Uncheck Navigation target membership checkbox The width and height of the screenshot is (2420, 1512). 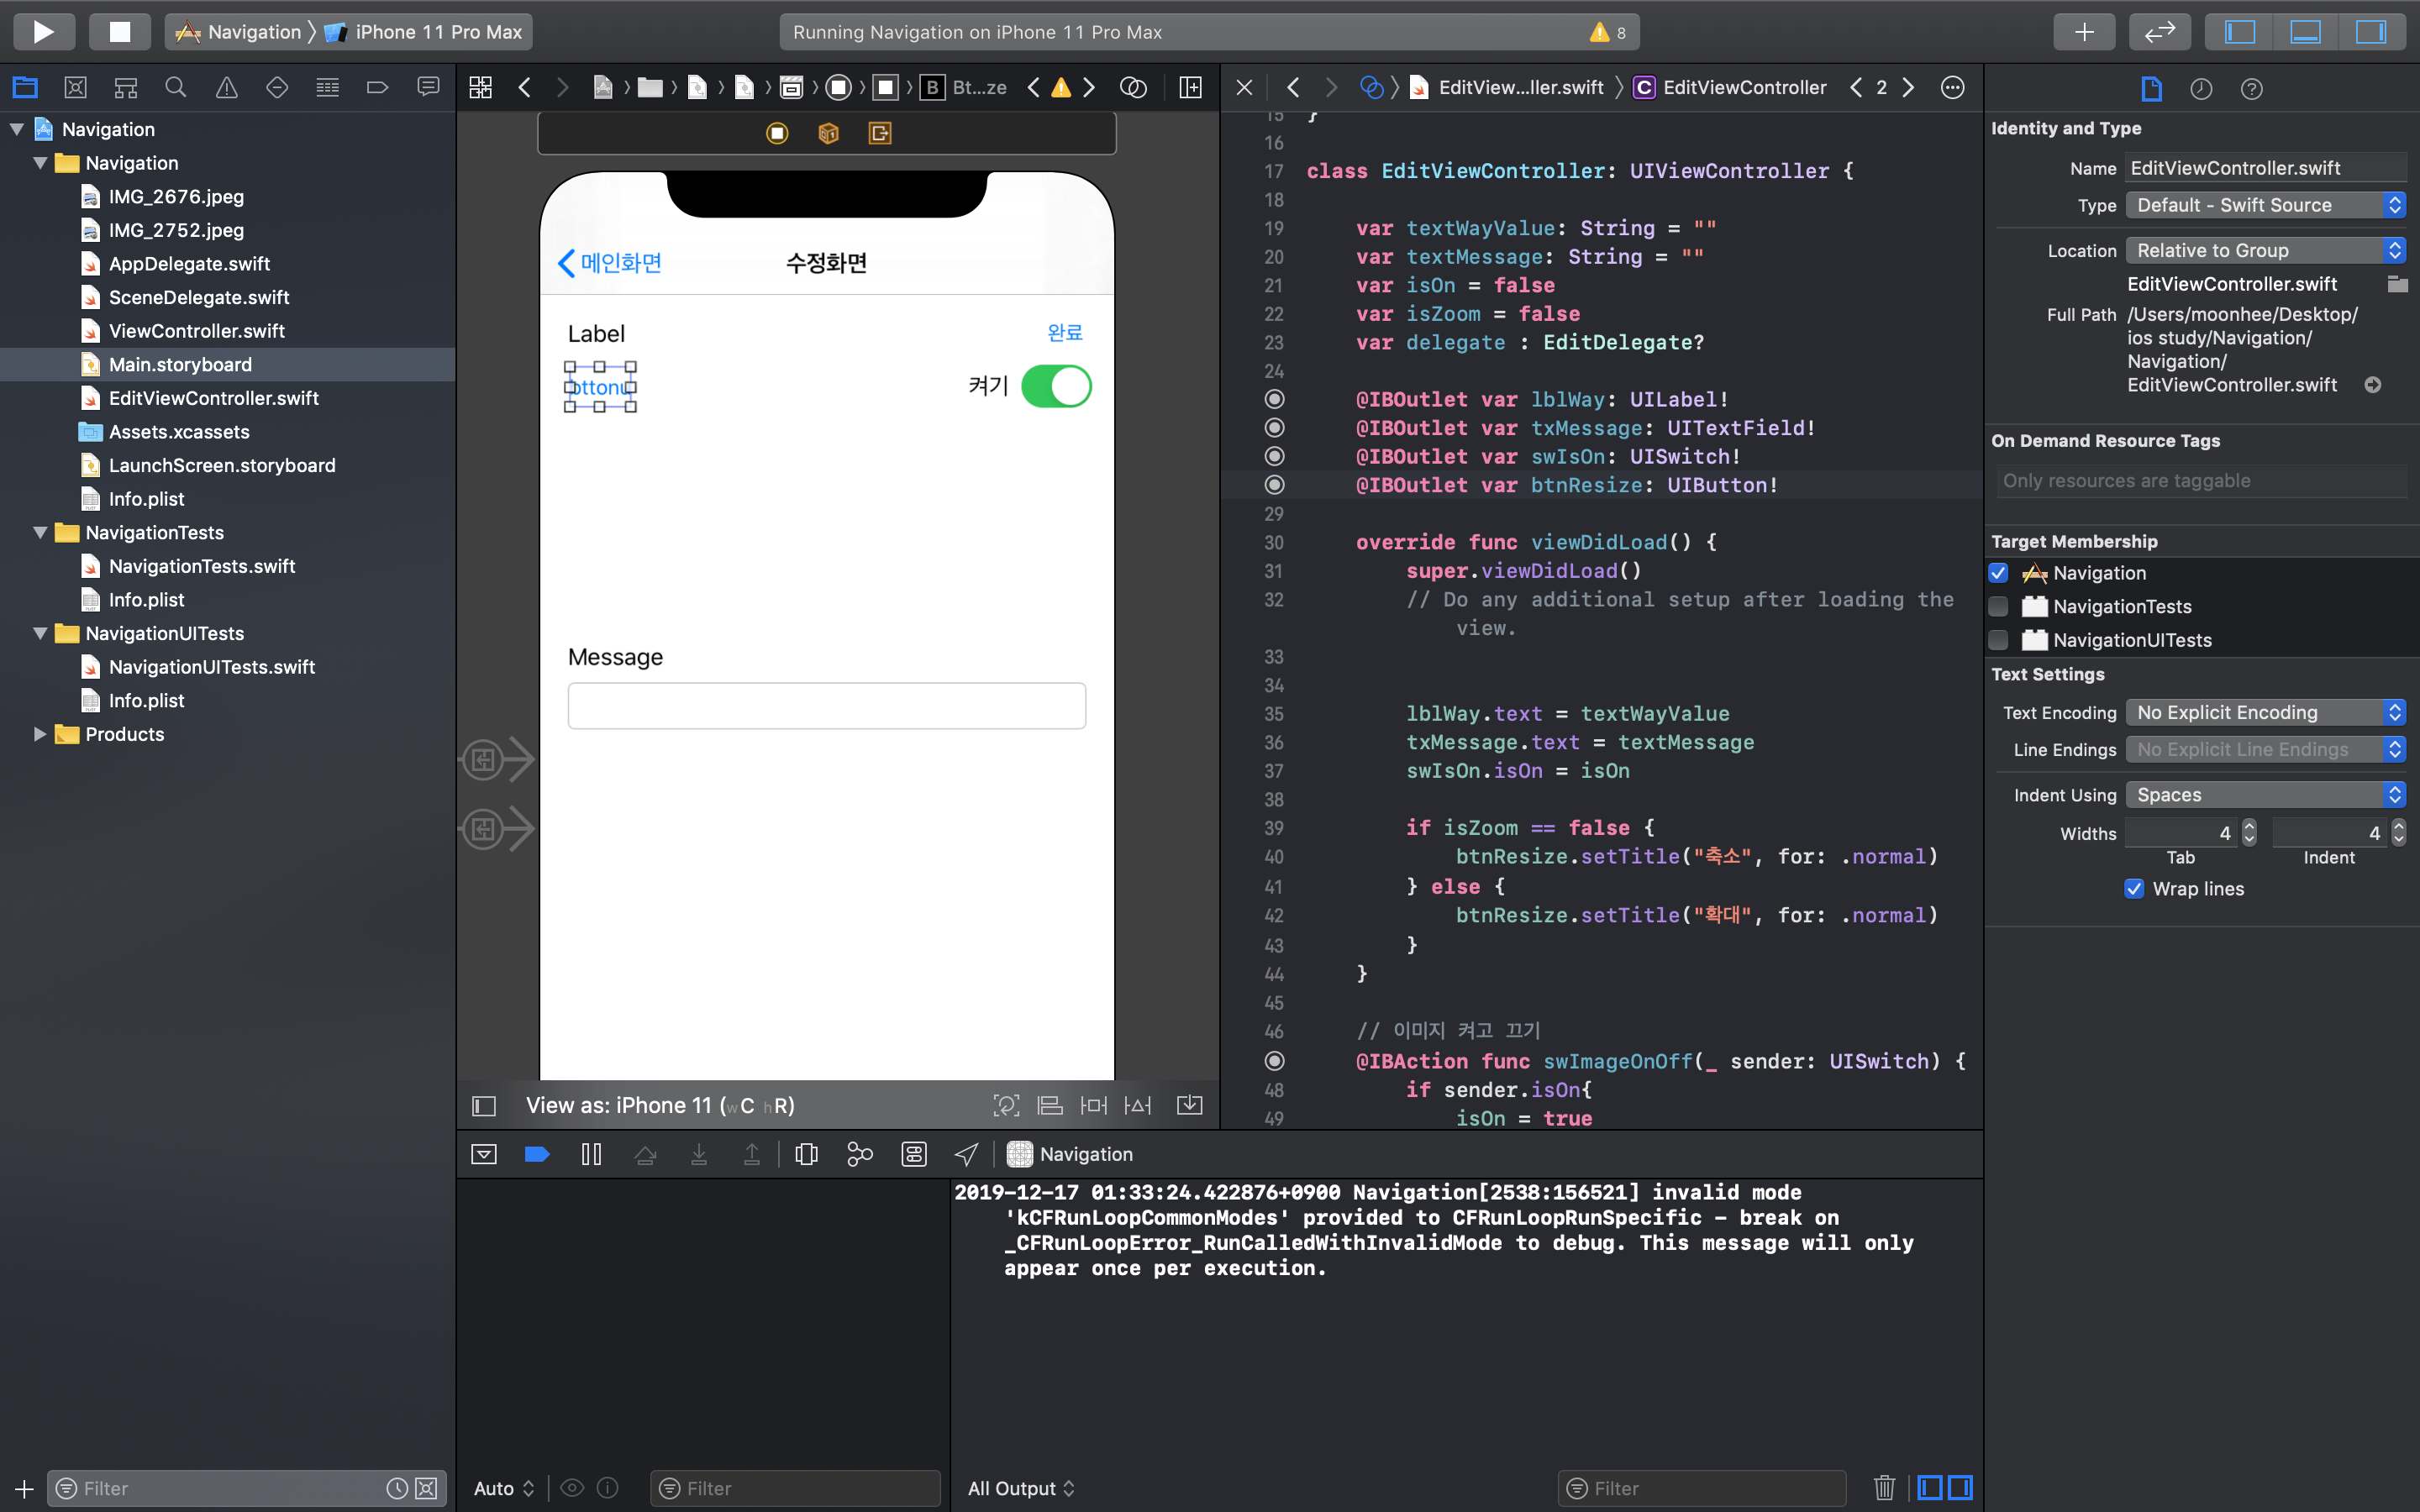(x=1998, y=573)
